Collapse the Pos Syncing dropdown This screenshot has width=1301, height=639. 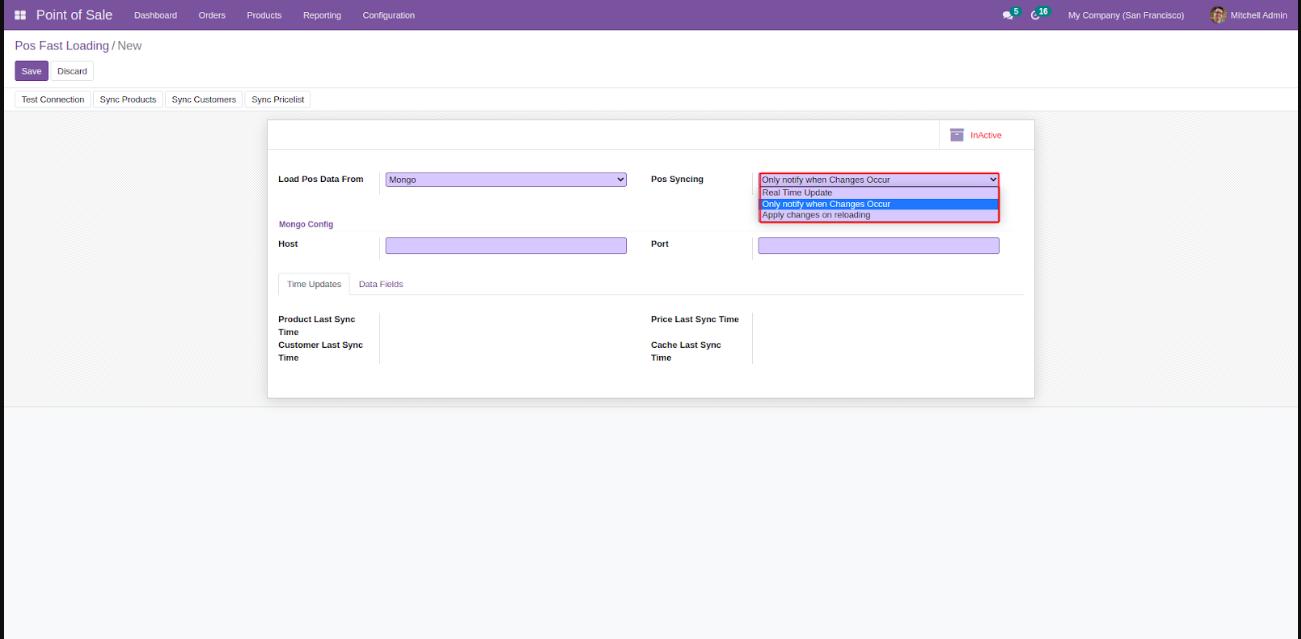tap(879, 179)
